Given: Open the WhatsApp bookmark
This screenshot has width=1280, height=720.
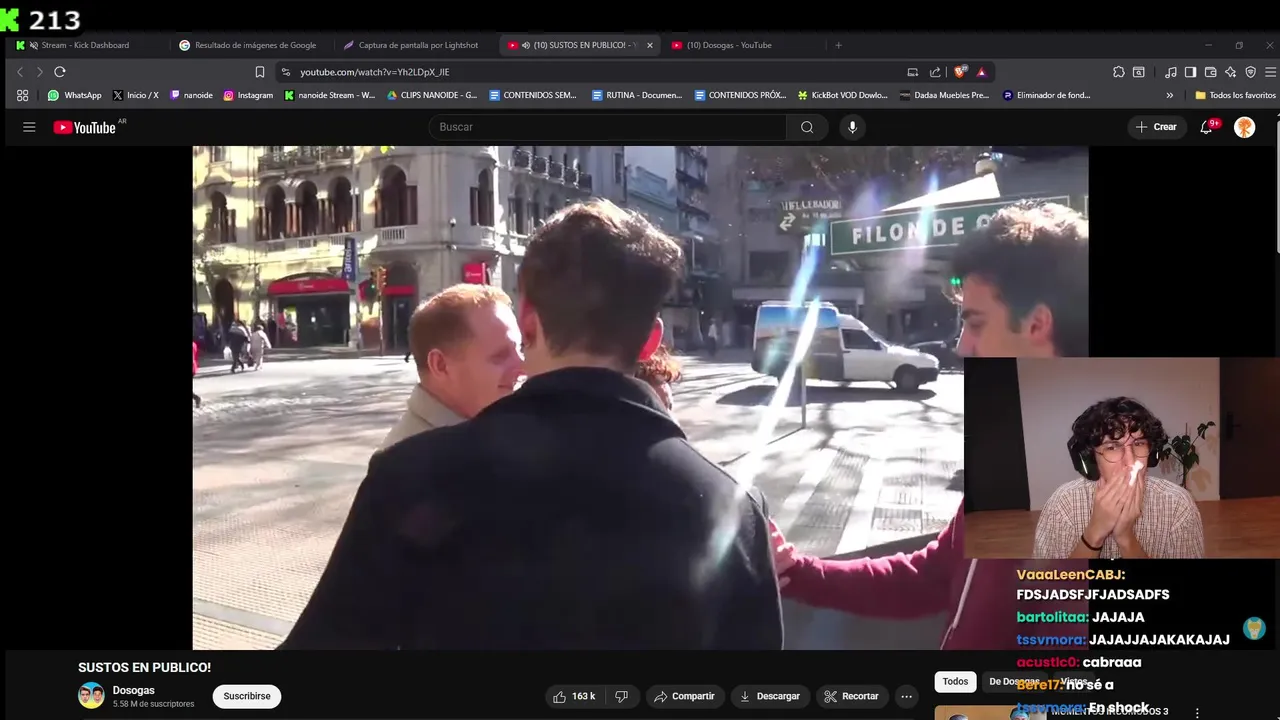Looking at the screenshot, I should 74,95.
